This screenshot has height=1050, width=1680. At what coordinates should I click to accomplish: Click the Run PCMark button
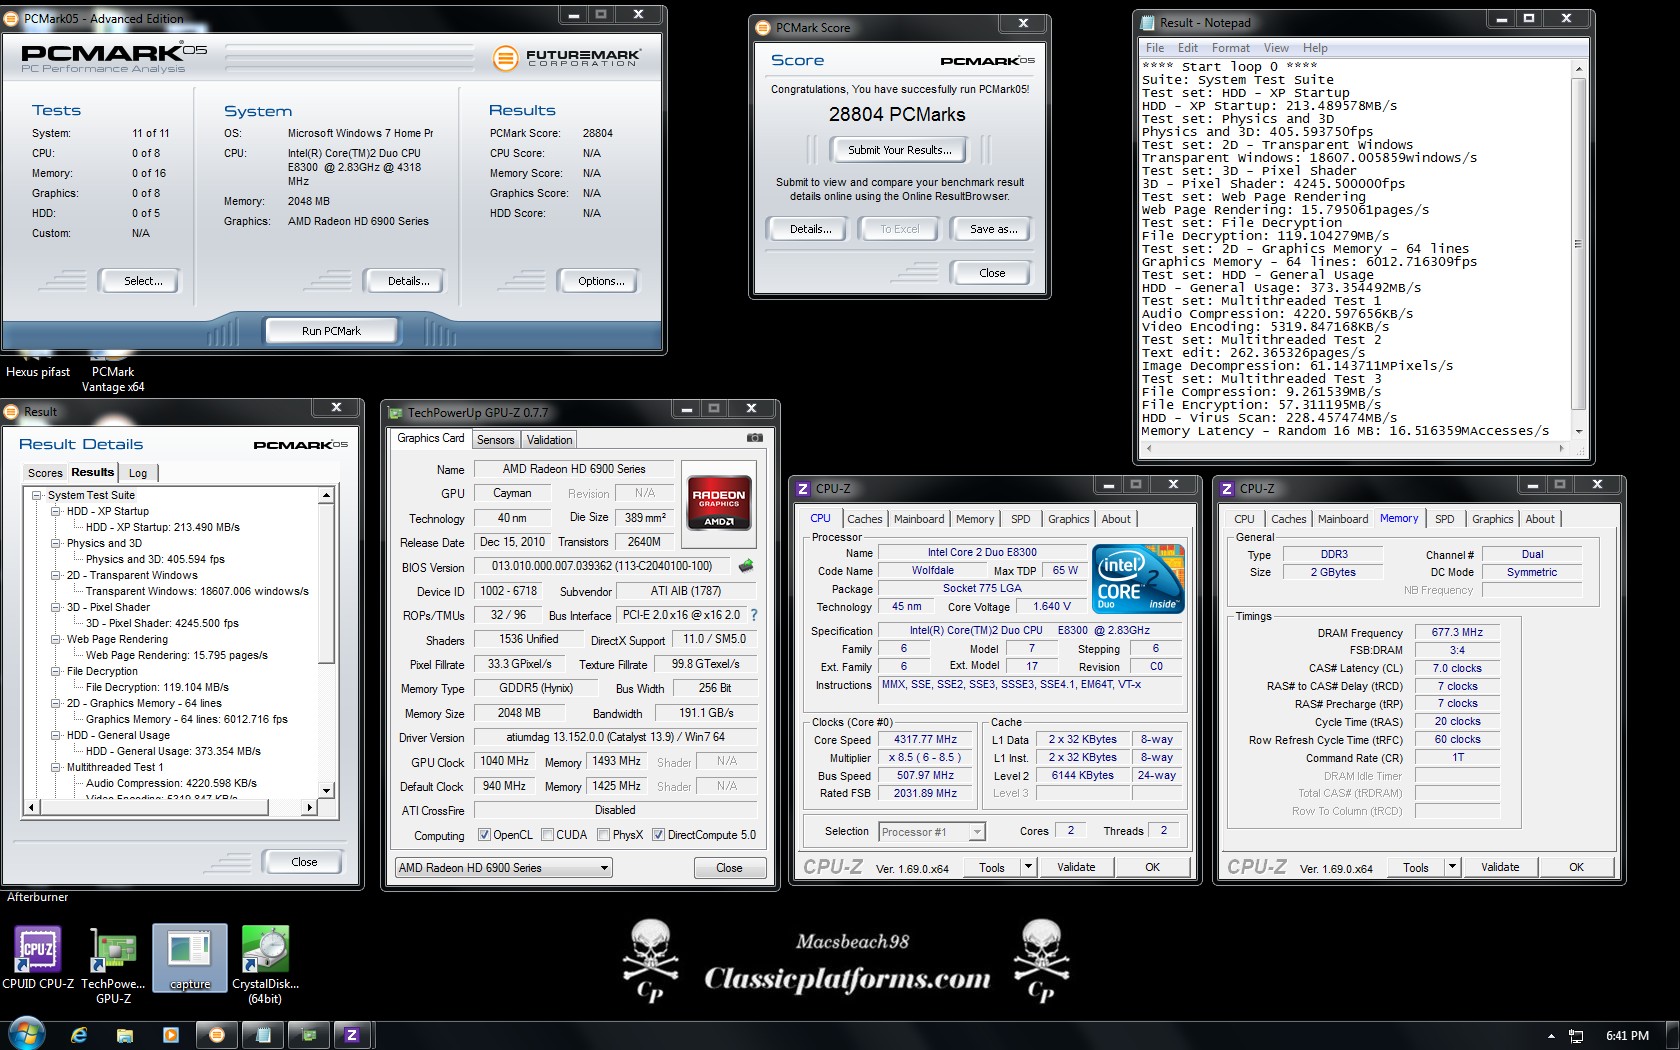click(331, 331)
